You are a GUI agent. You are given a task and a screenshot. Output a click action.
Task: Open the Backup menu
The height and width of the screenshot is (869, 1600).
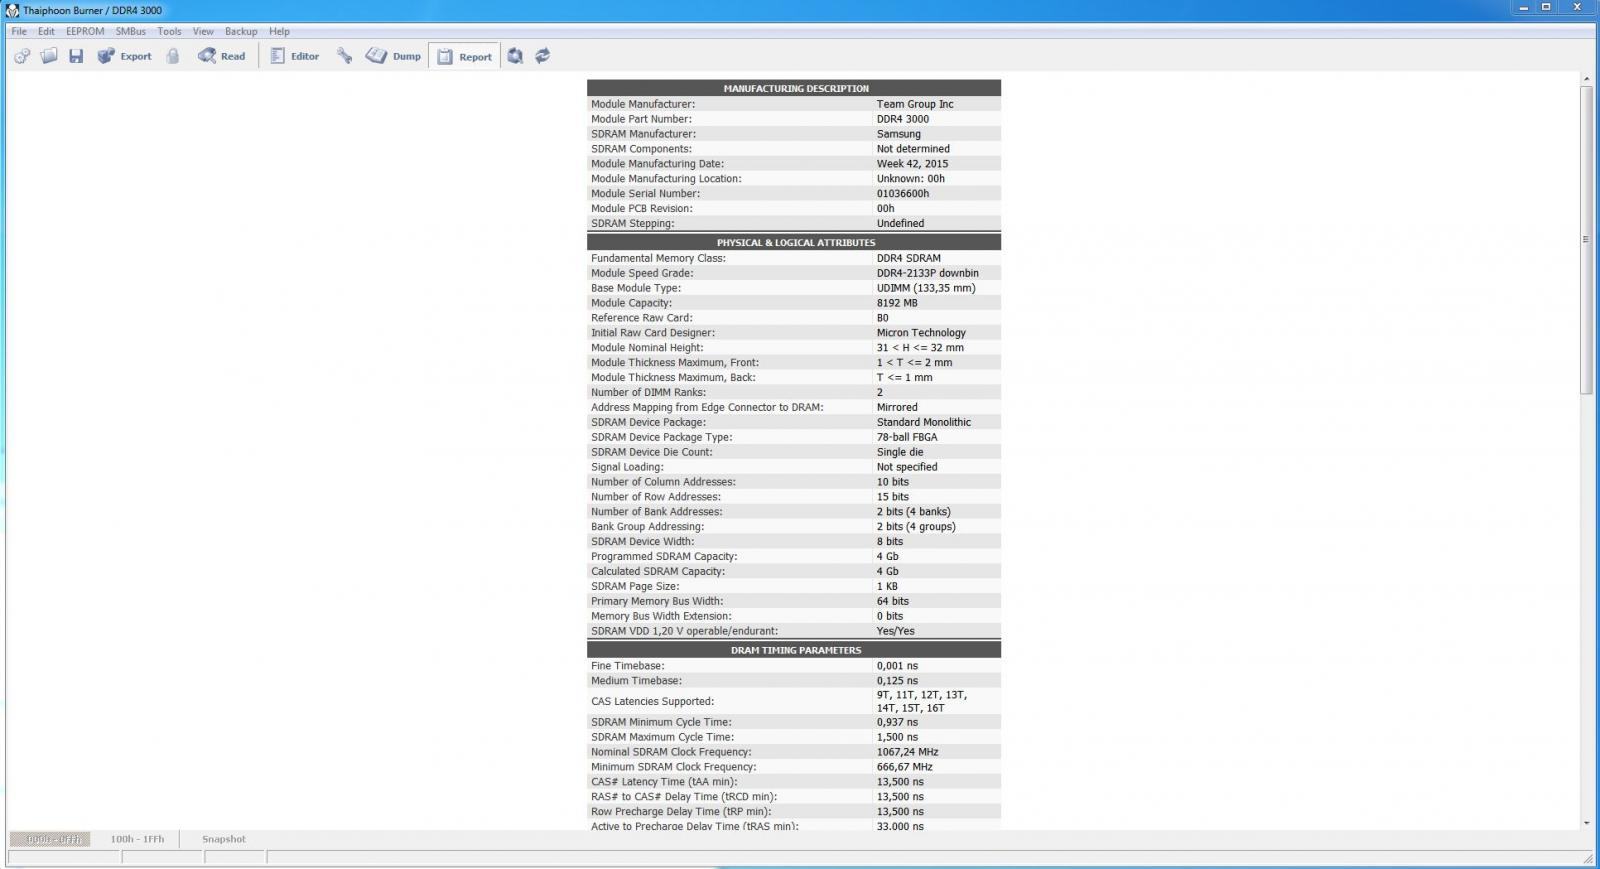[x=241, y=31]
